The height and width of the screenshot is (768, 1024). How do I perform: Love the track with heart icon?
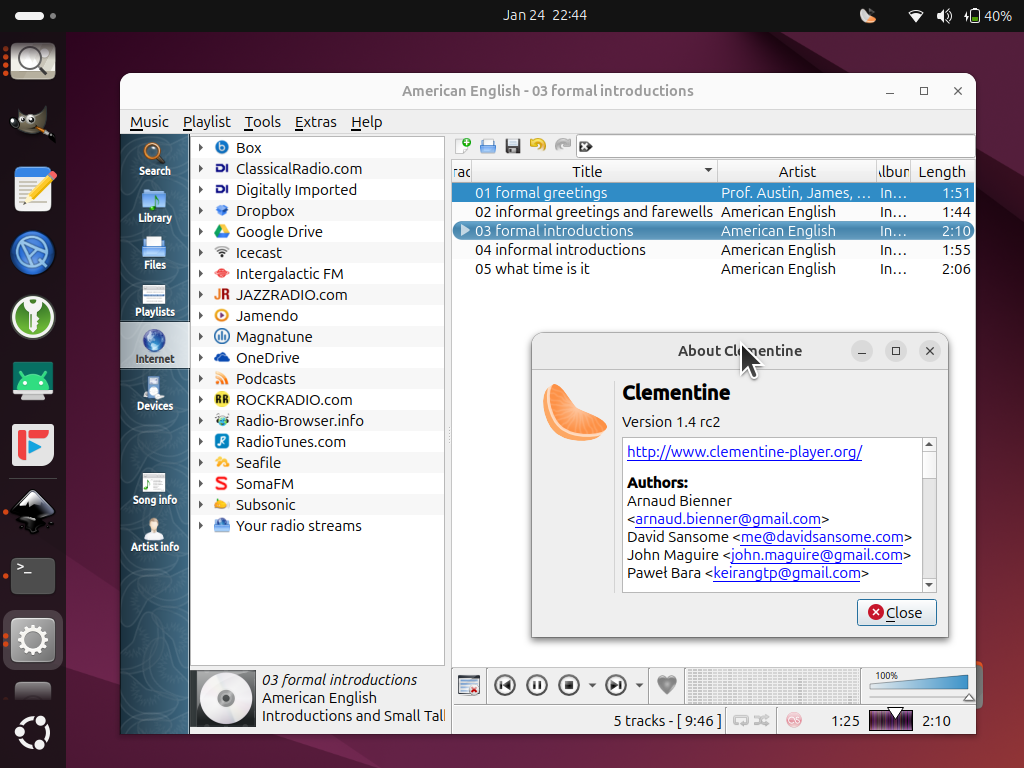pos(666,685)
